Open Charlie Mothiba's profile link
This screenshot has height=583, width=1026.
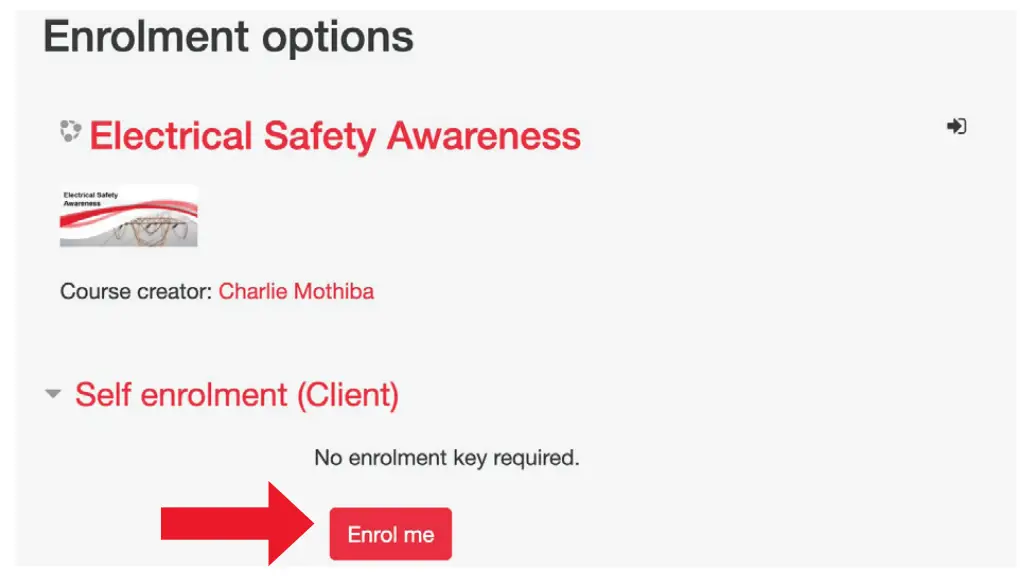(296, 292)
